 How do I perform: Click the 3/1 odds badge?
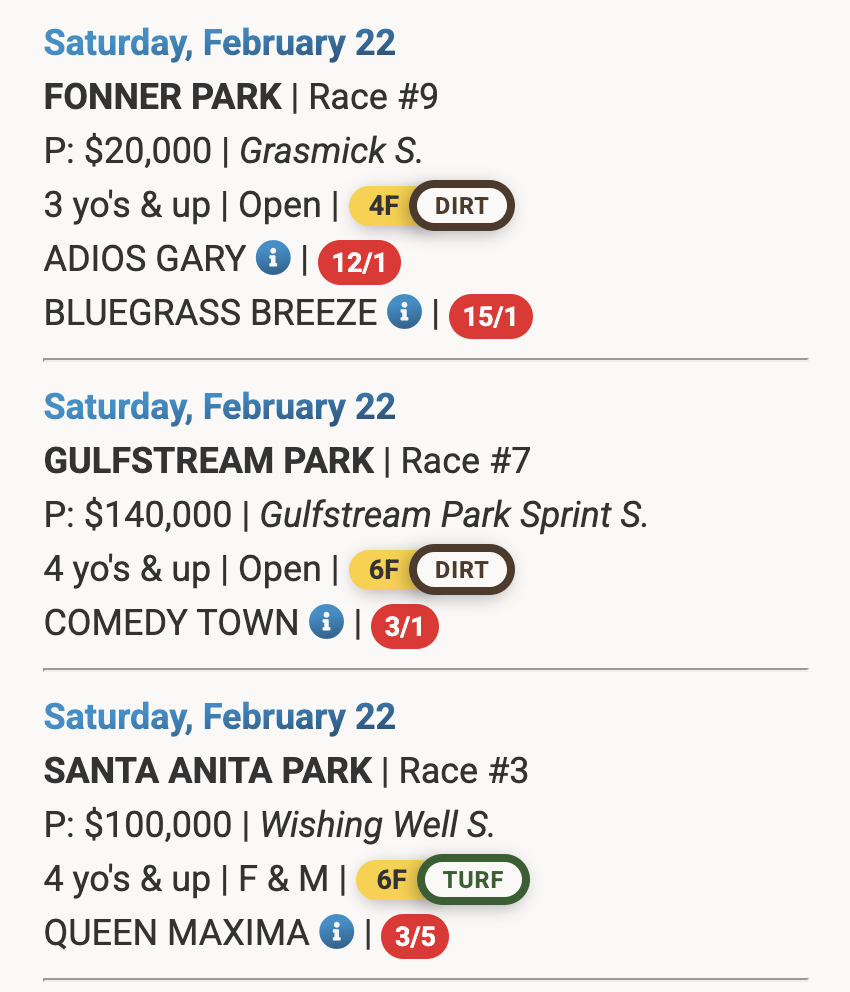(x=405, y=626)
